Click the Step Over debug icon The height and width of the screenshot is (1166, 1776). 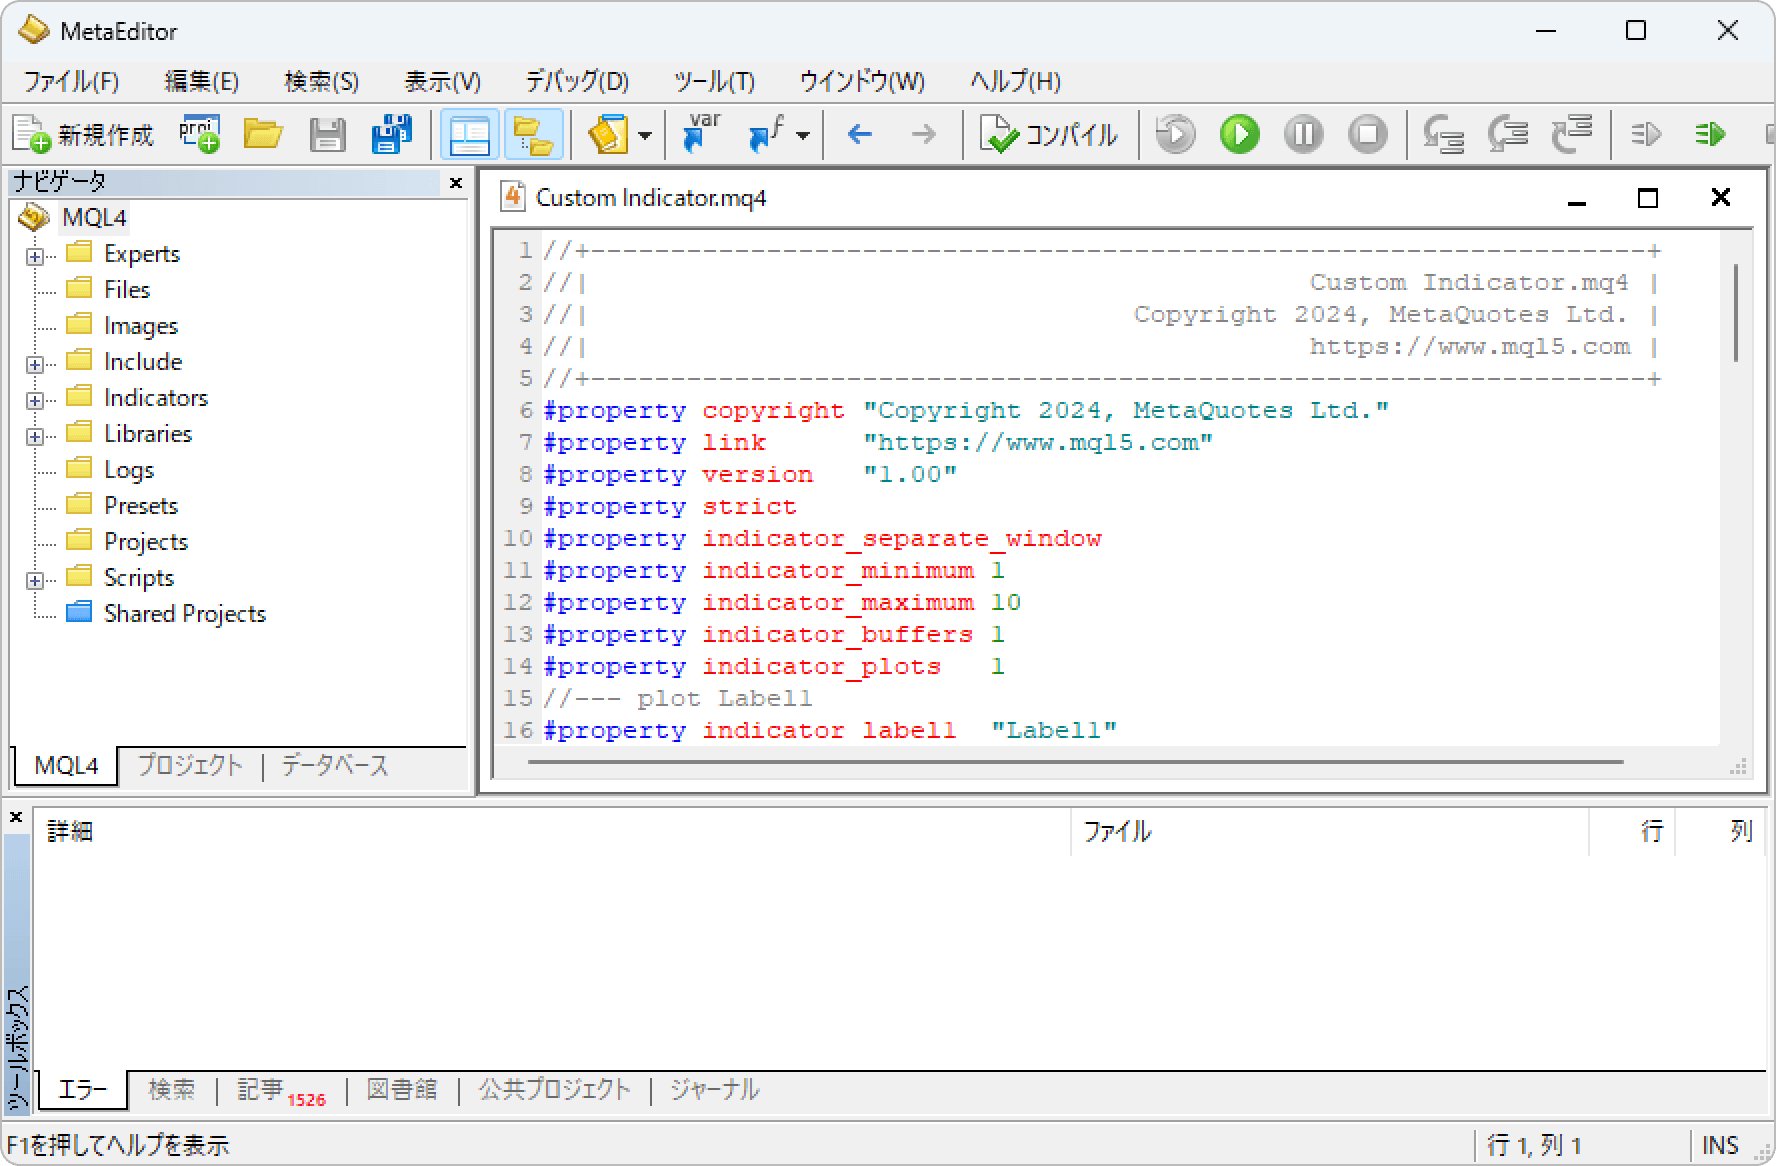point(1507,134)
